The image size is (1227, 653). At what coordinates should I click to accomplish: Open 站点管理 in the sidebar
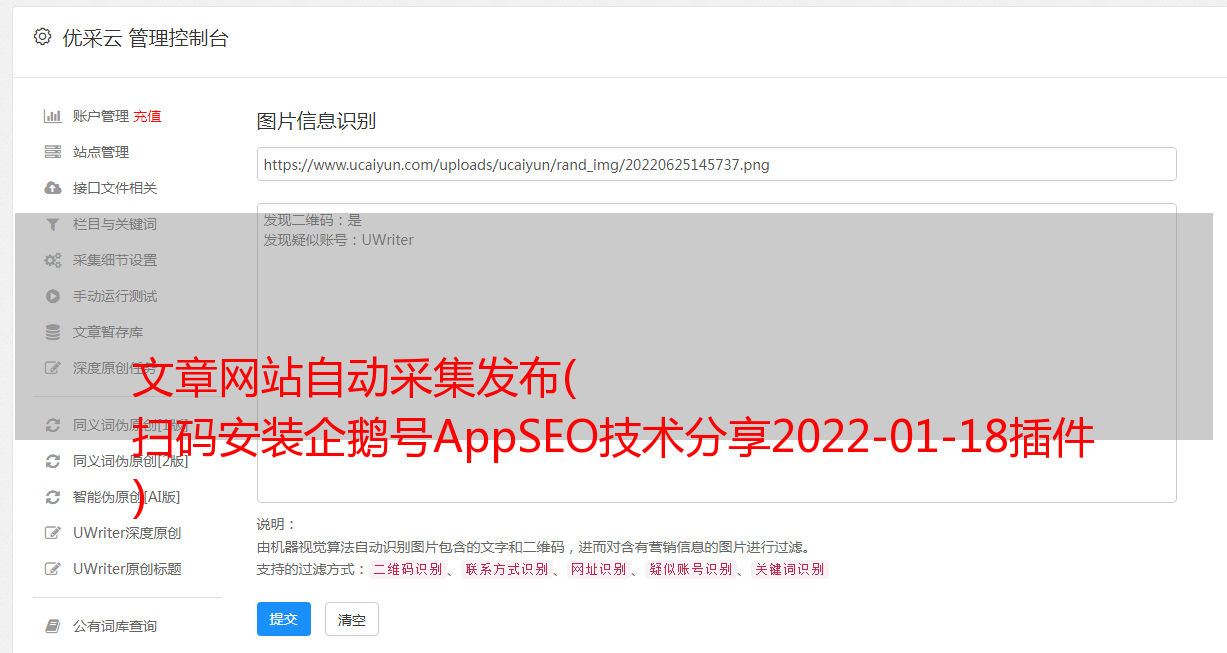click(101, 152)
